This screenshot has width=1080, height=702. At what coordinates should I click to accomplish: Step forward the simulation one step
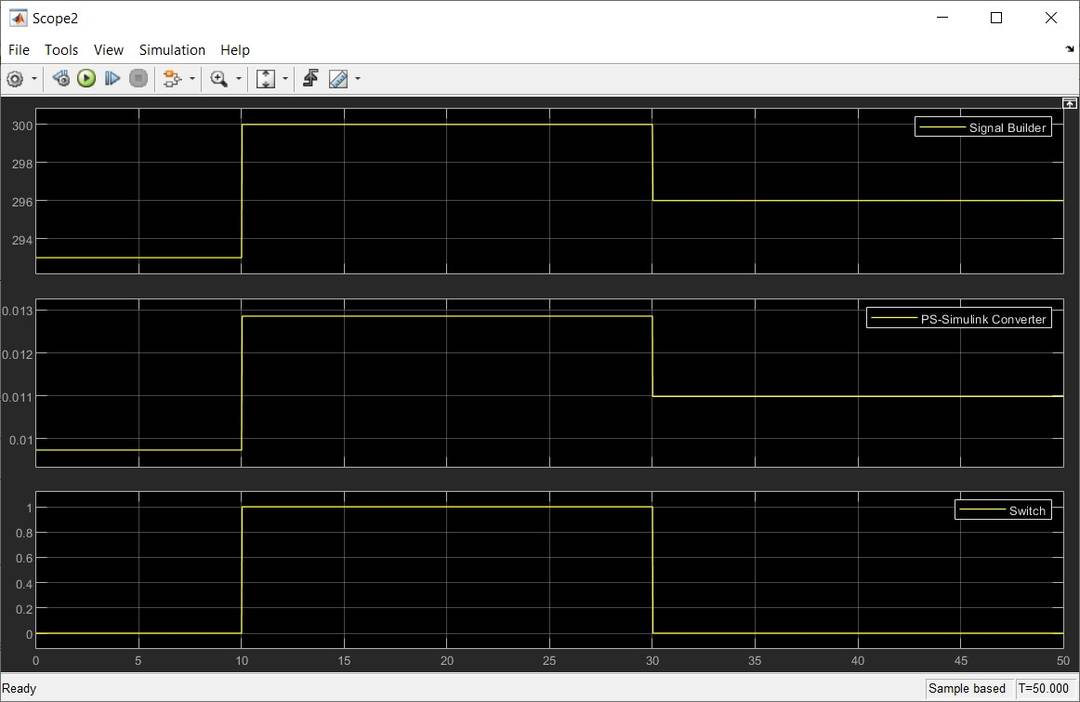click(x=112, y=78)
